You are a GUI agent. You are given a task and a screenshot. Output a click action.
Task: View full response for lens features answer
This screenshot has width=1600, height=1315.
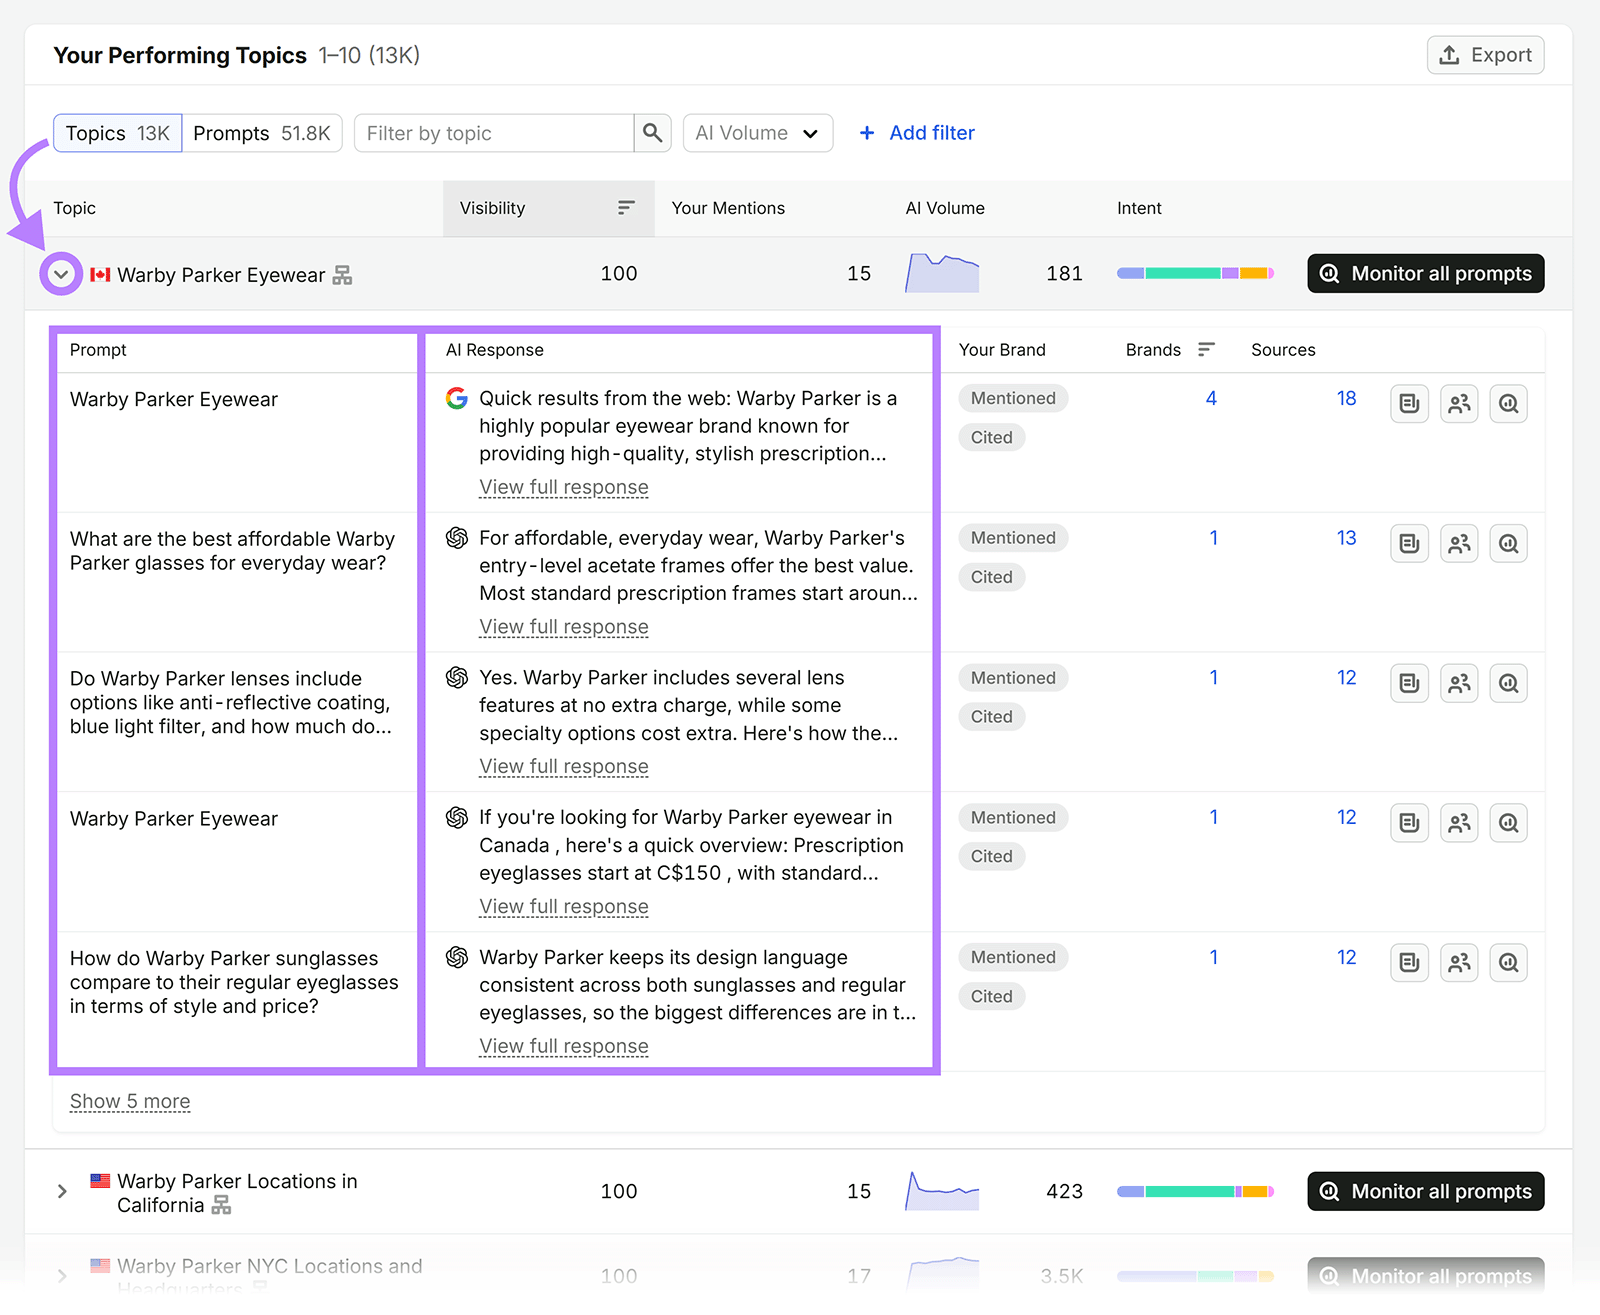(x=564, y=767)
